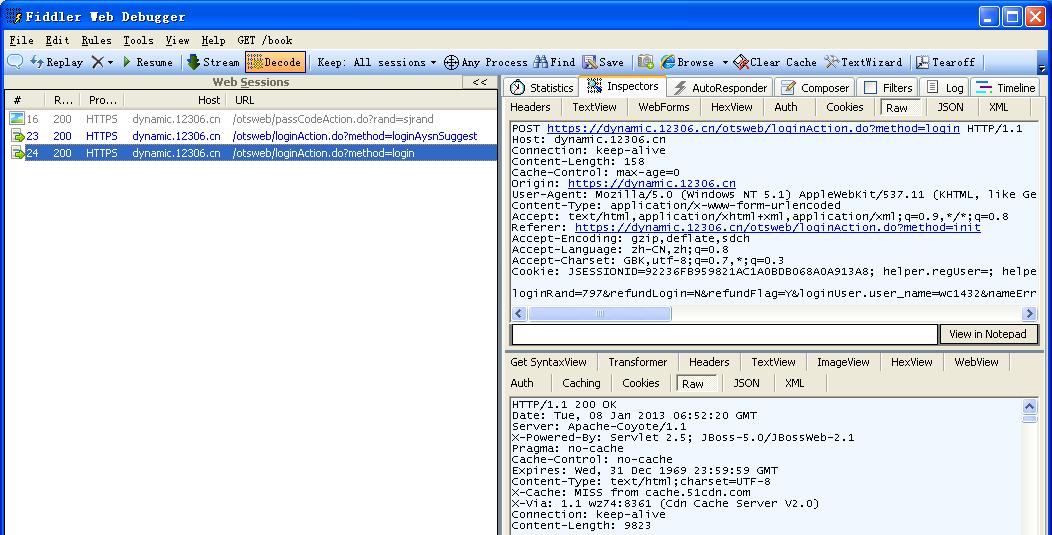
Task: Select request WebForms tab
Action: tap(664, 107)
